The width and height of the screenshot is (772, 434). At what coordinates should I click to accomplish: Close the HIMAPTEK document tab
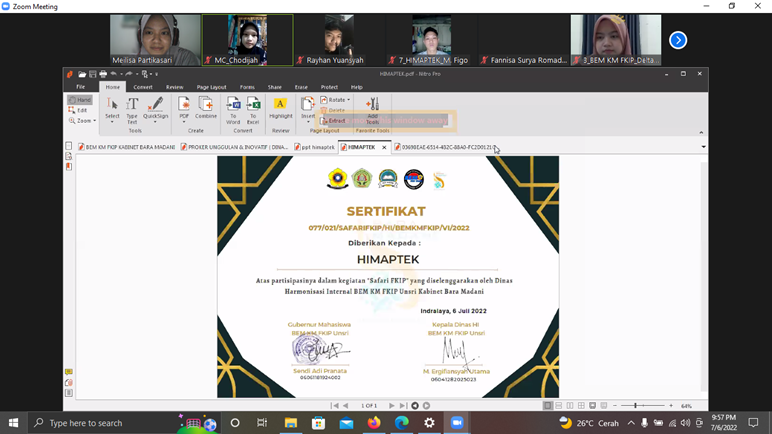tap(384, 147)
